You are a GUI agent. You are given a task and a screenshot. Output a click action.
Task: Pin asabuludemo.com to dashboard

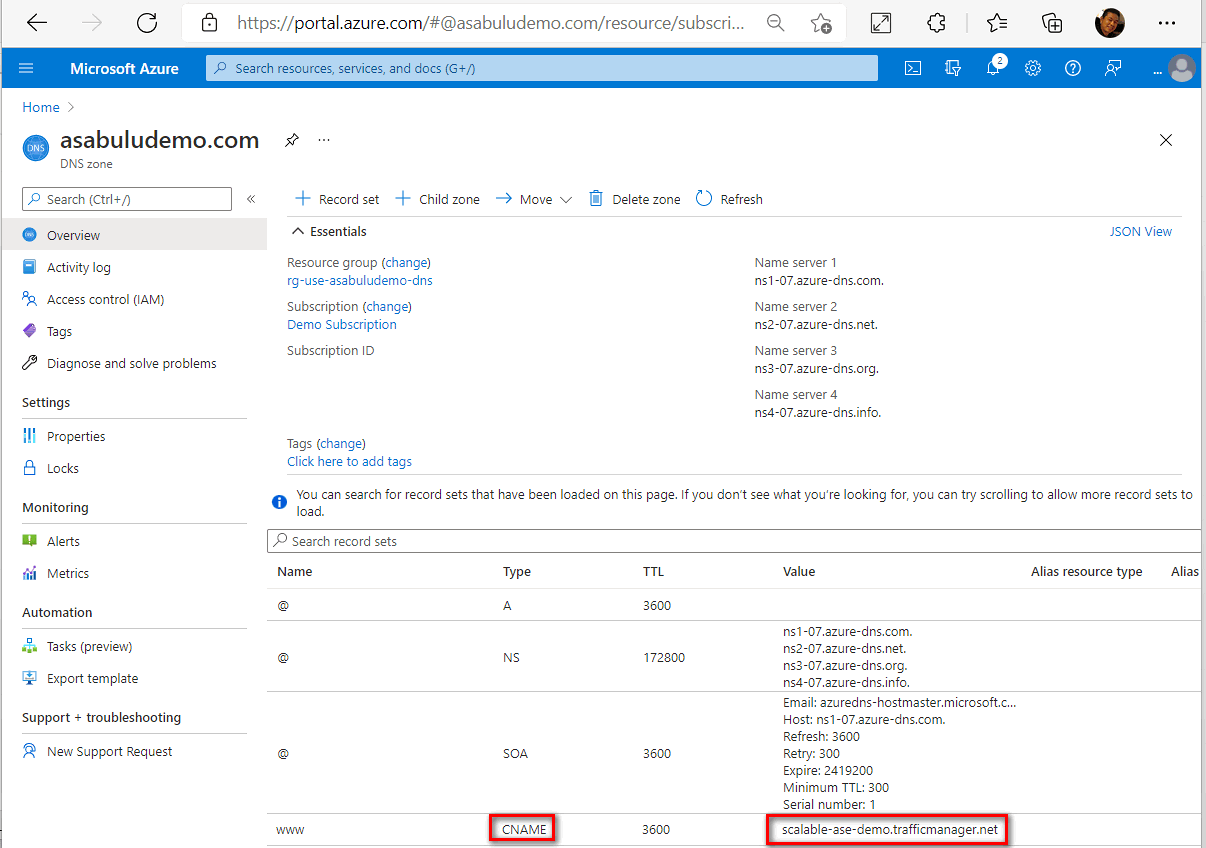click(291, 140)
